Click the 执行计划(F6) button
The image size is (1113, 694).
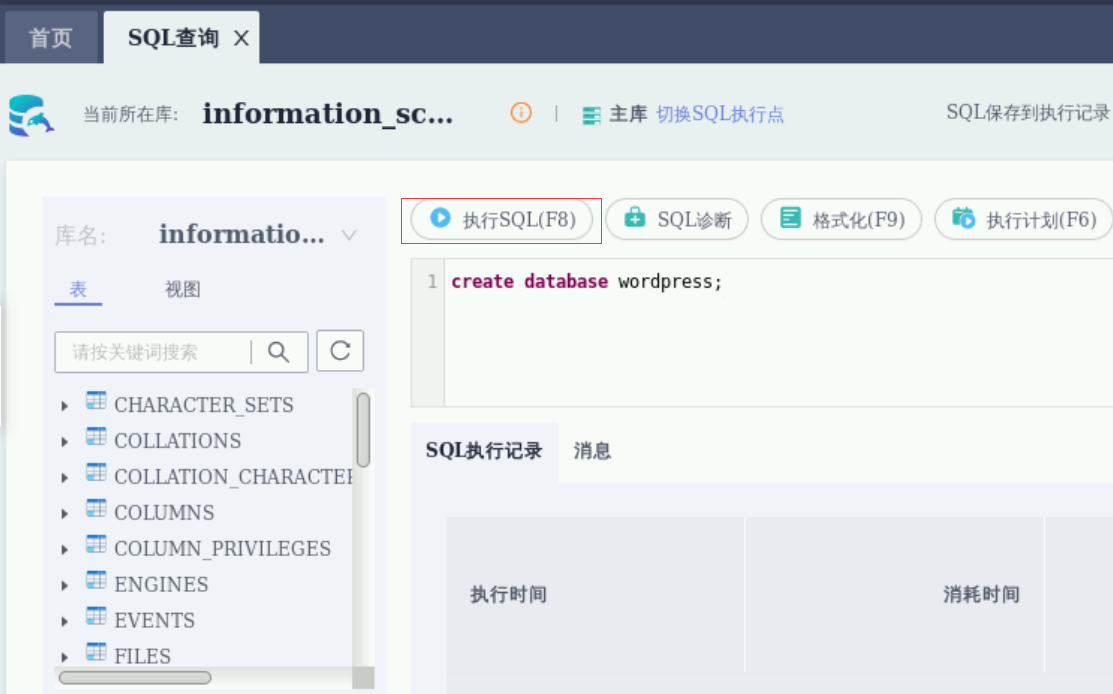[1024, 219]
